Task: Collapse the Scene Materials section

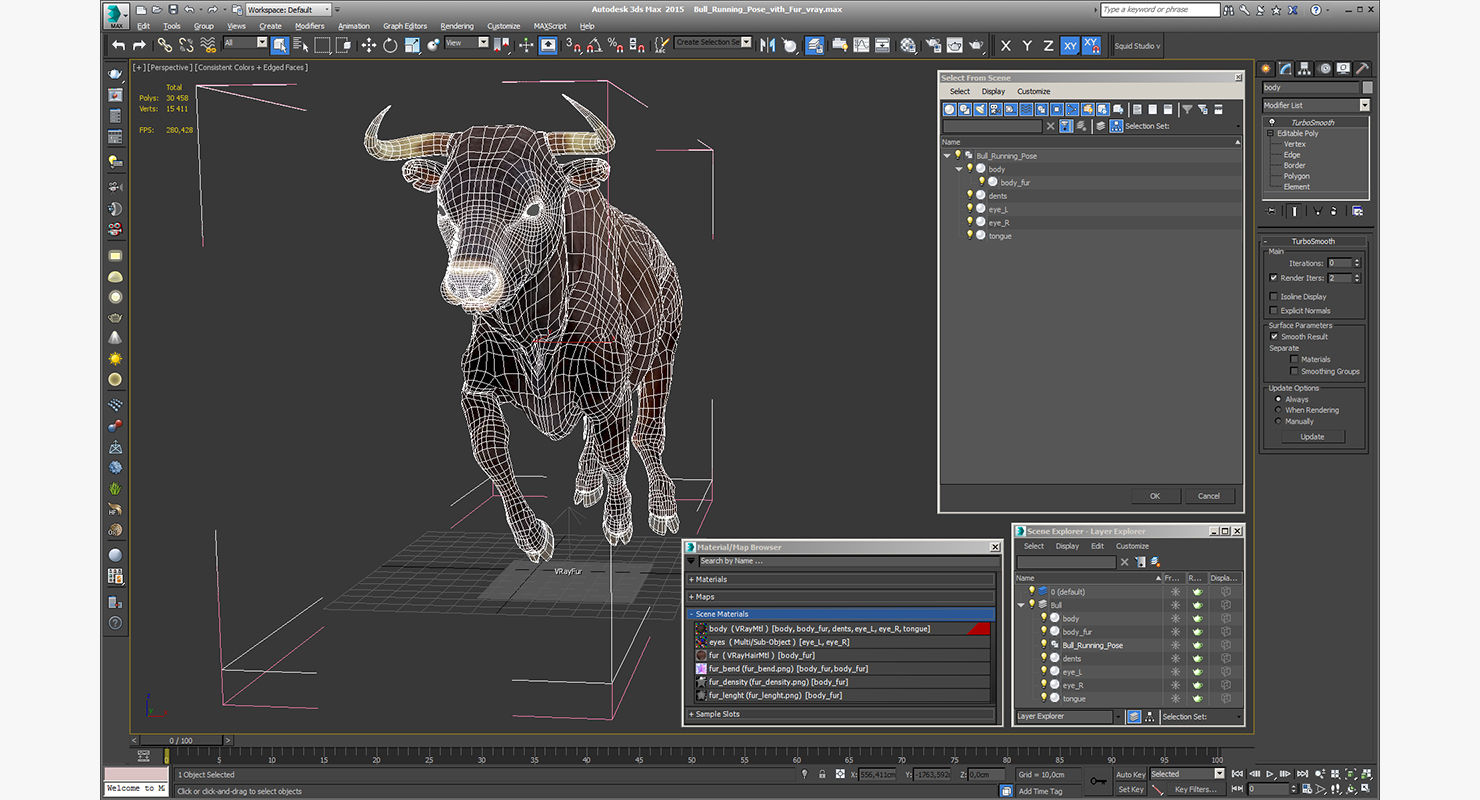Action: [840, 614]
